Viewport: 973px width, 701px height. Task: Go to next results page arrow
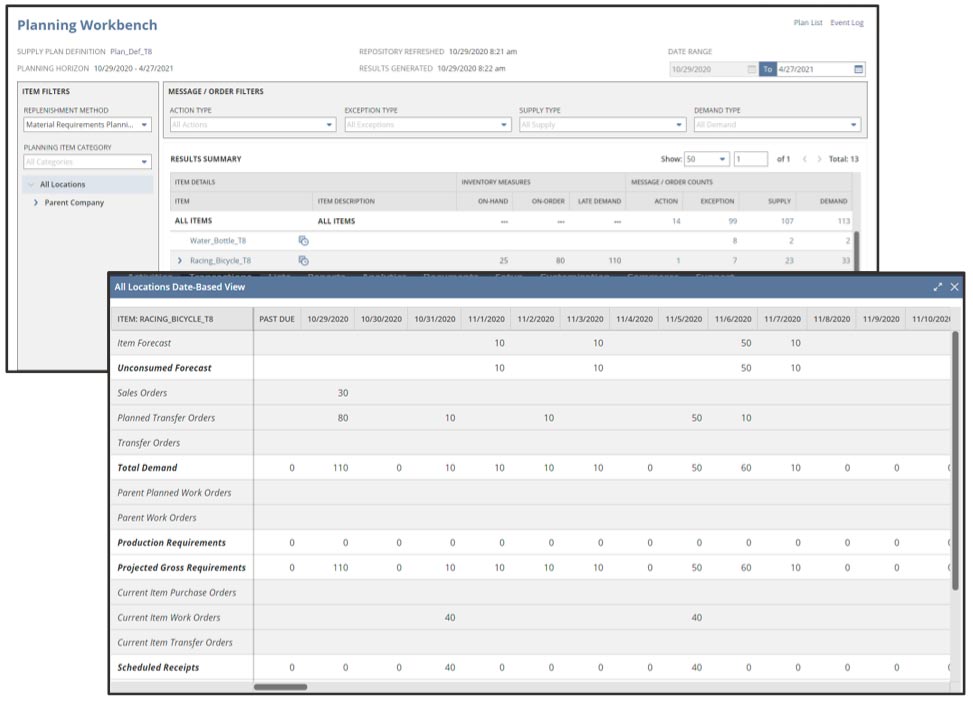pos(819,159)
